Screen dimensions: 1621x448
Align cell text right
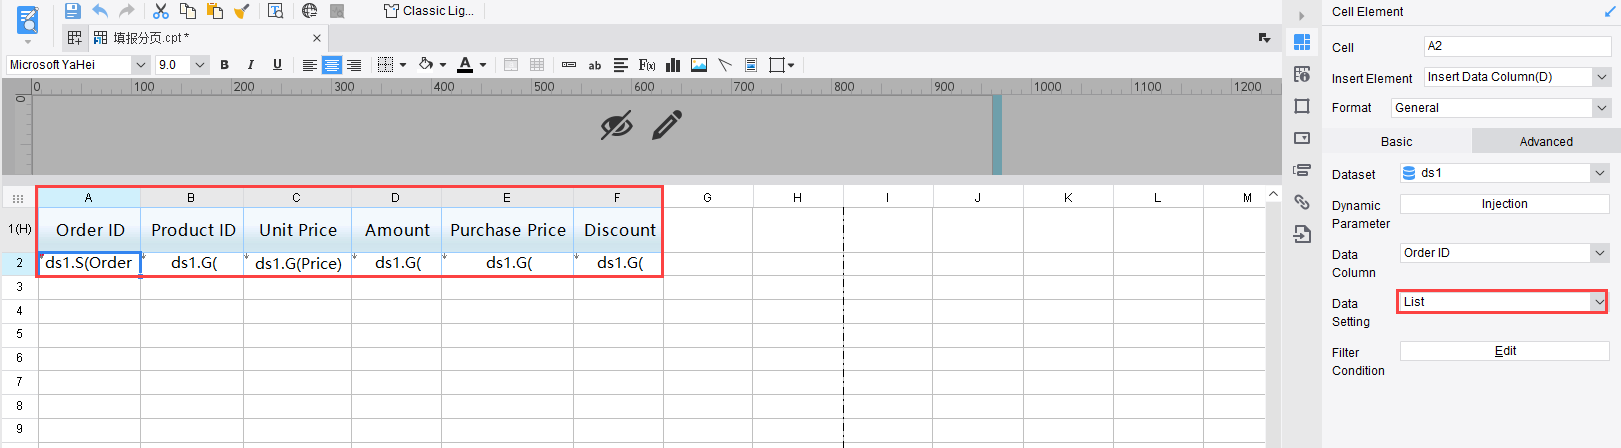[x=353, y=65]
